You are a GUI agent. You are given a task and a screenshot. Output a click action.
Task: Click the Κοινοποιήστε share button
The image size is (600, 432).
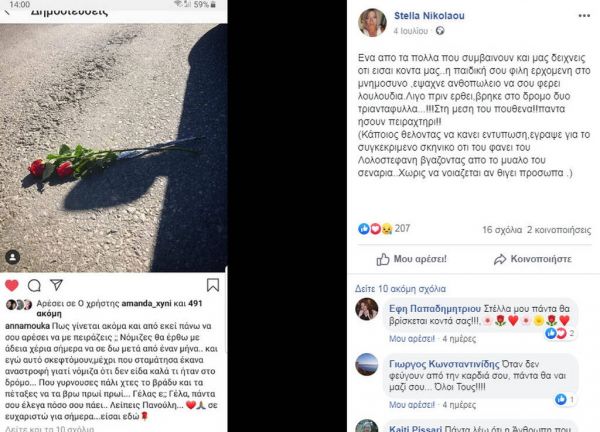point(533,259)
